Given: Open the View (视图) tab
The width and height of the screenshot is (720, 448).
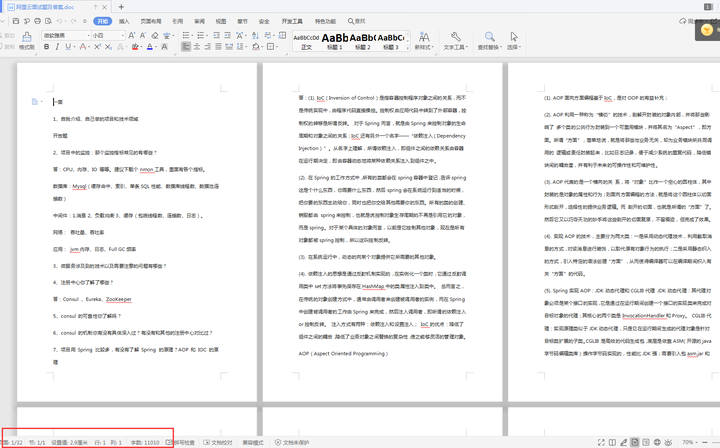Looking at the screenshot, I should coord(221,21).
